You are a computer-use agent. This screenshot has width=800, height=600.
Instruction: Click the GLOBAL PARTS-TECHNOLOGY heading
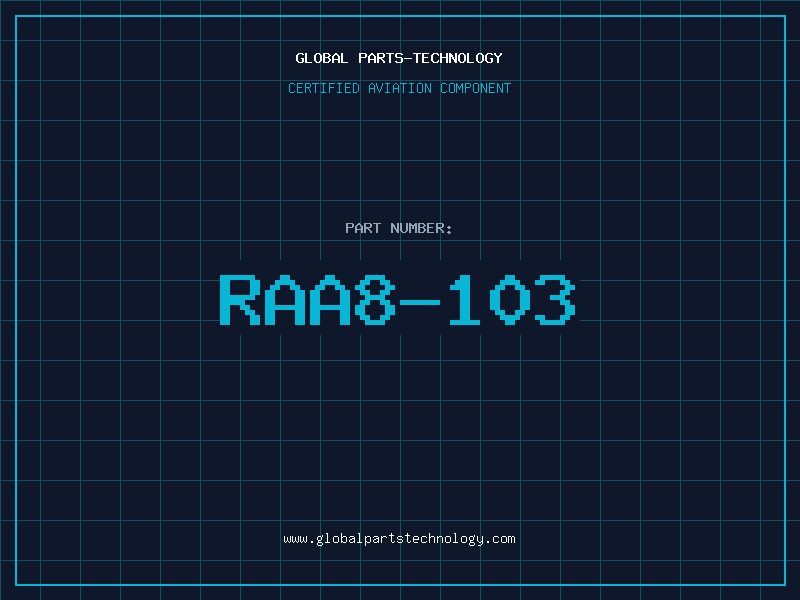(399, 58)
